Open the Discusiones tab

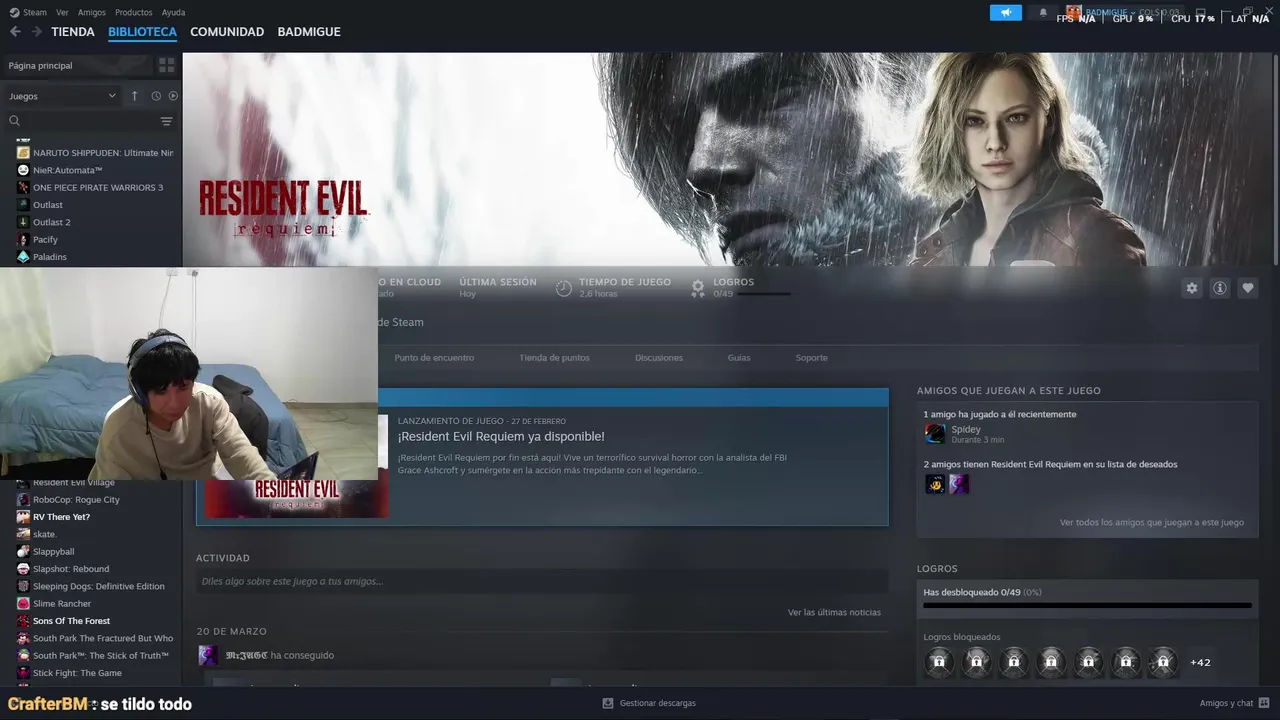[659, 357]
